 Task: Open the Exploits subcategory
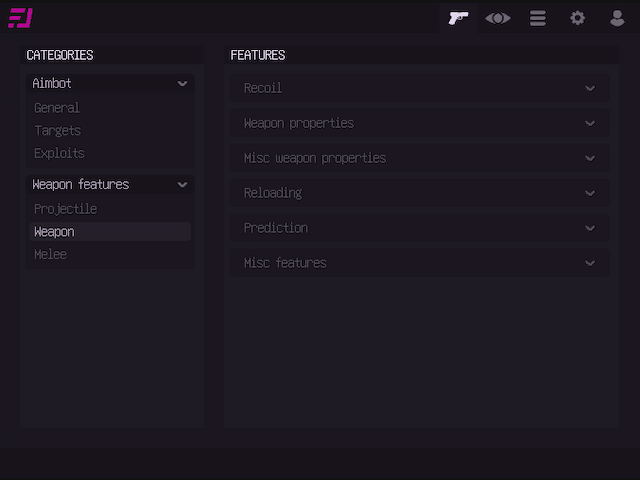coord(59,154)
